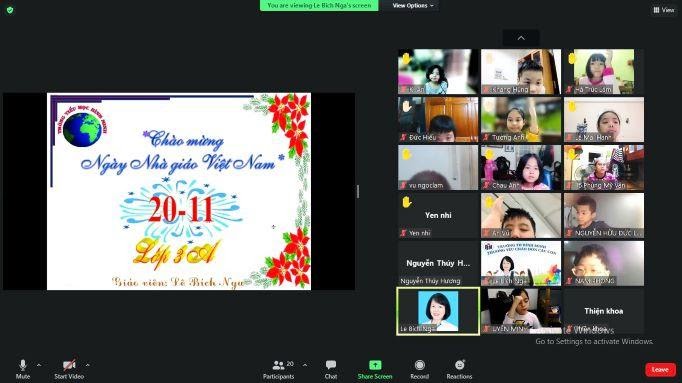682x383 pixels.
Task: Open the View Options dropdown
Action: tap(413, 6)
